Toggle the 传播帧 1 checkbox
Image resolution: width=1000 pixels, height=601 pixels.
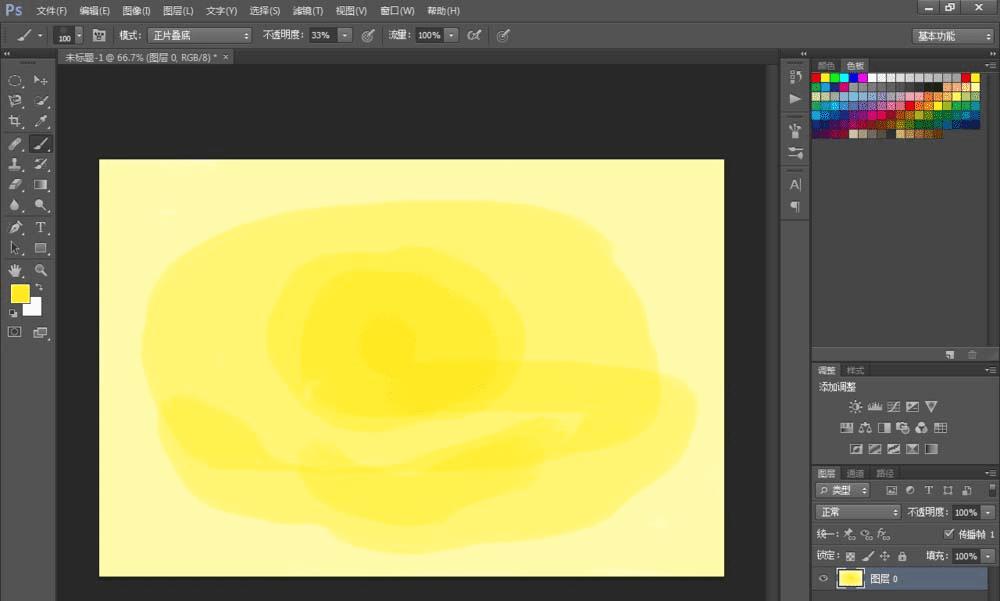[x=949, y=534]
